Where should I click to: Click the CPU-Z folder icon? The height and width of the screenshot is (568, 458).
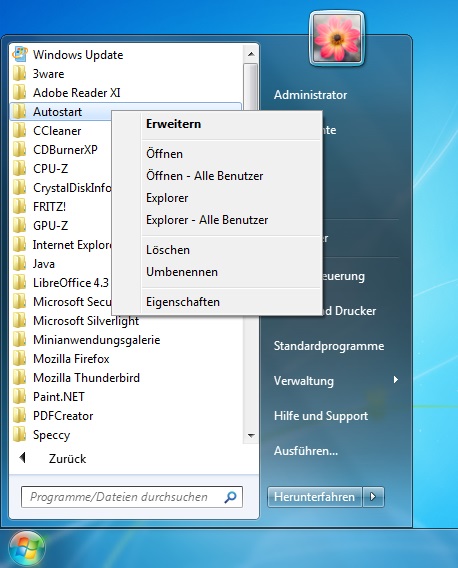[x=19, y=168]
